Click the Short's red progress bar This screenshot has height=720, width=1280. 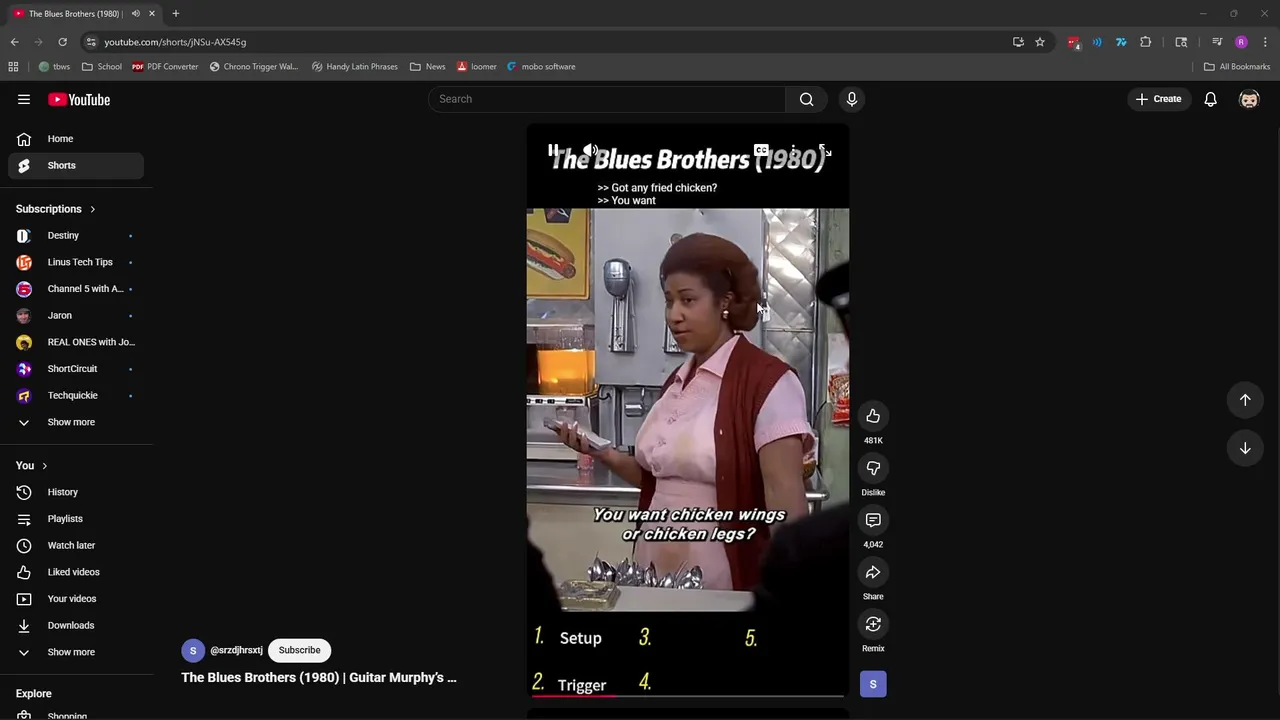[688, 695]
